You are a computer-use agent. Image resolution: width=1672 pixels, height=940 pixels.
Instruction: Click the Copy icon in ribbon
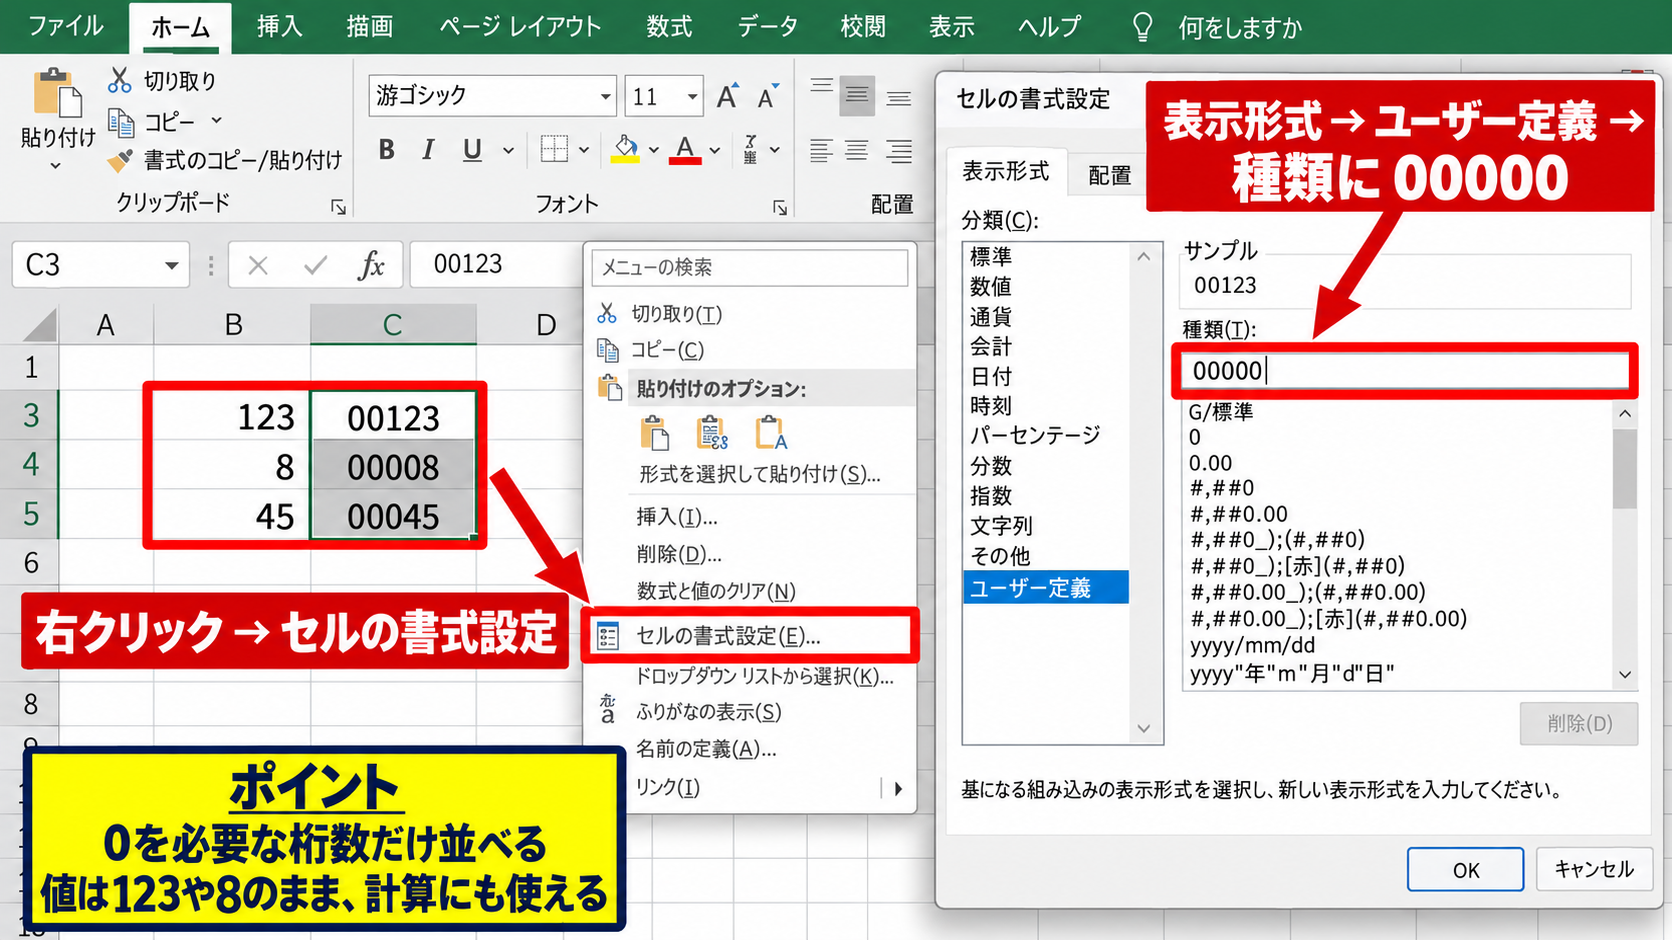coord(121,123)
